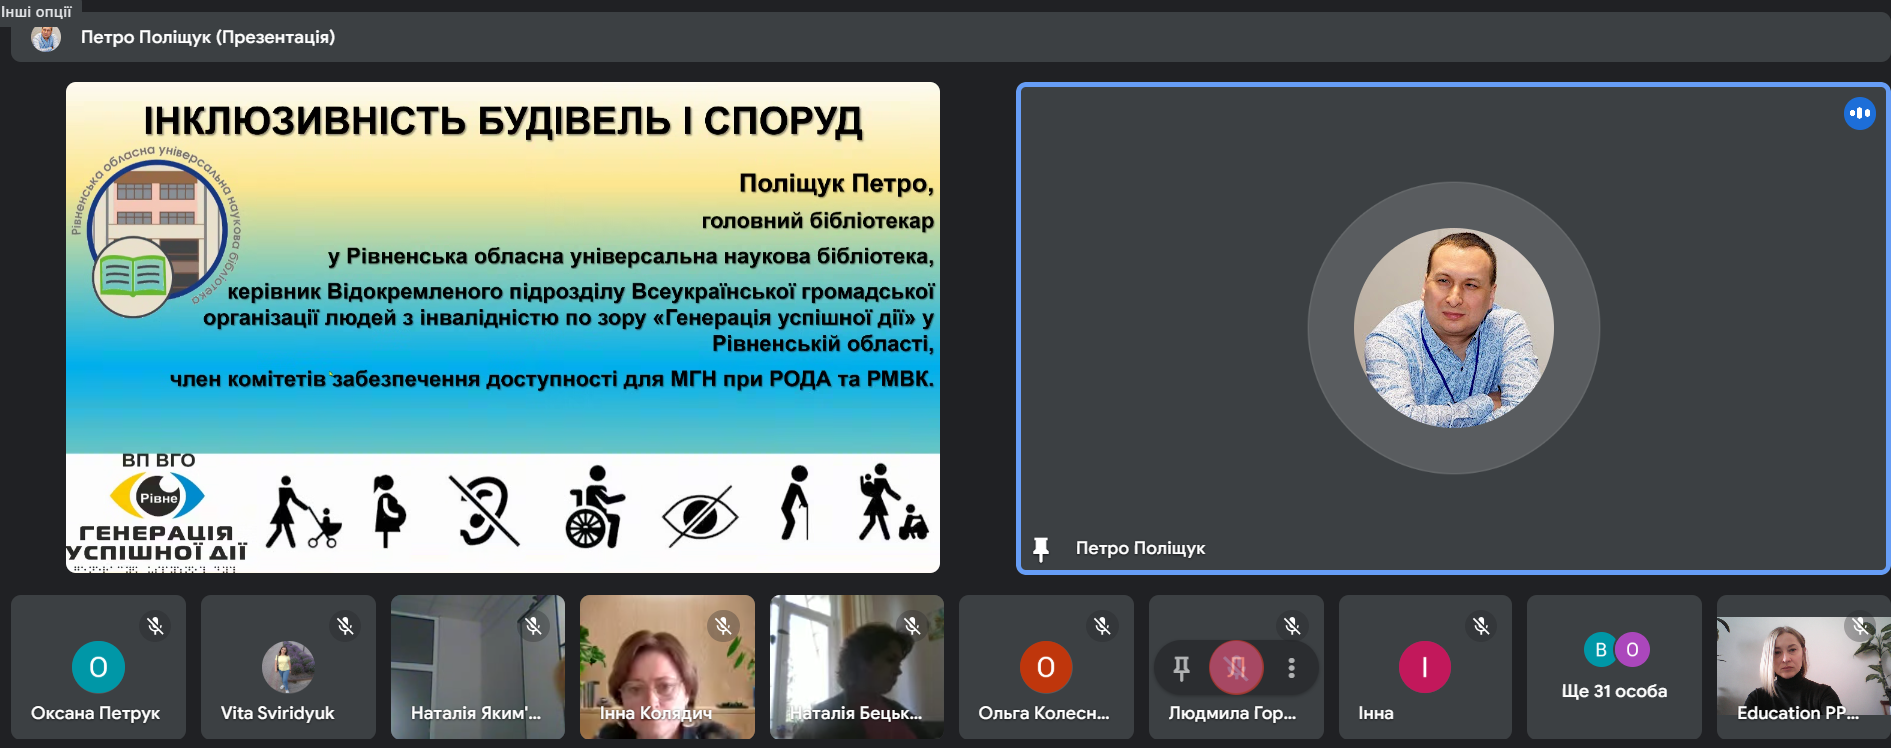The height and width of the screenshot is (748, 1891).
Task: Open Наталія Яким'... video tile
Action: (477, 670)
